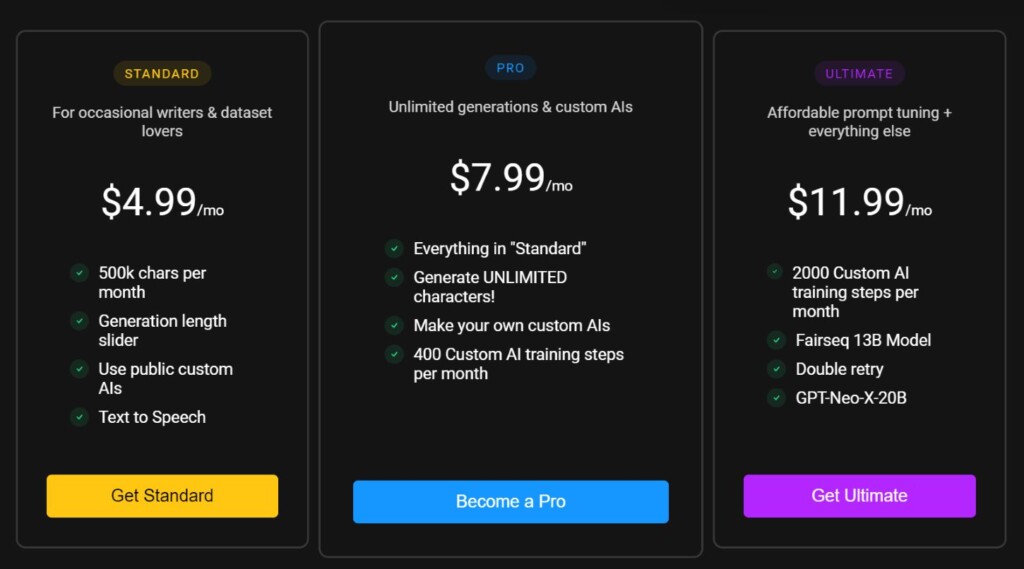Click checkmark icon next to 400 Custom AI training steps
This screenshot has width=1024, height=569.
394,354
